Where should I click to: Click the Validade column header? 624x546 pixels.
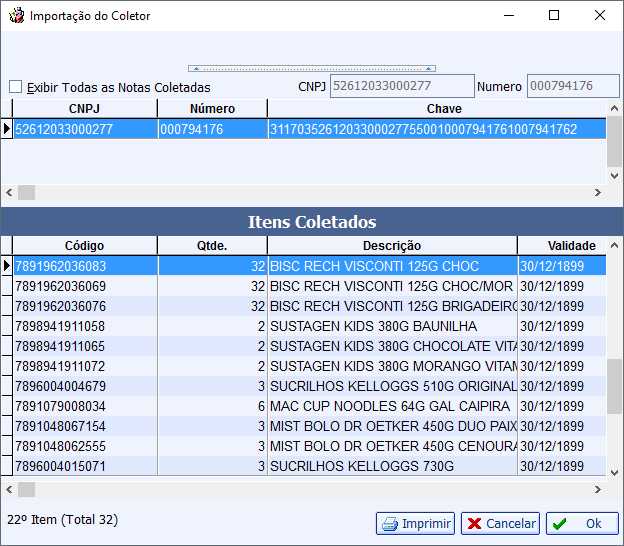coord(562,246)
